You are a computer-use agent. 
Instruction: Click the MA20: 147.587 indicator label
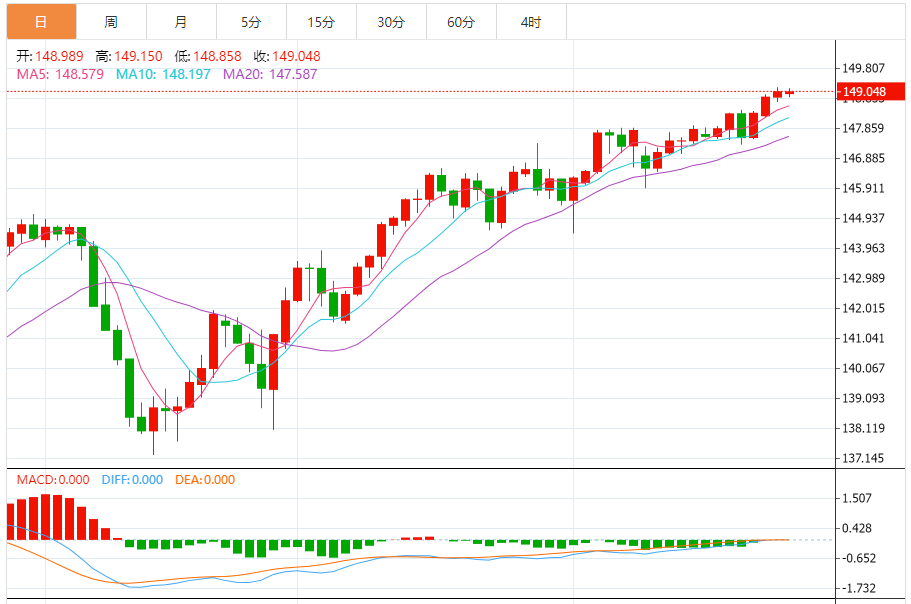tap(270, 74)
